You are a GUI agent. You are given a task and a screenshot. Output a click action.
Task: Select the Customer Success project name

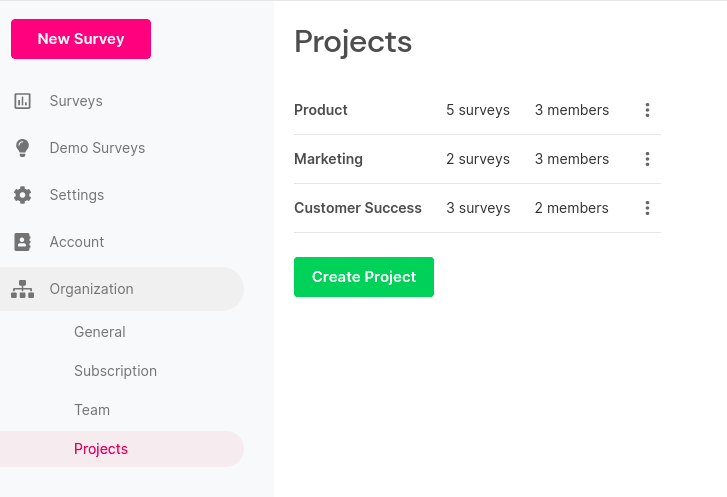click(358, 208)
